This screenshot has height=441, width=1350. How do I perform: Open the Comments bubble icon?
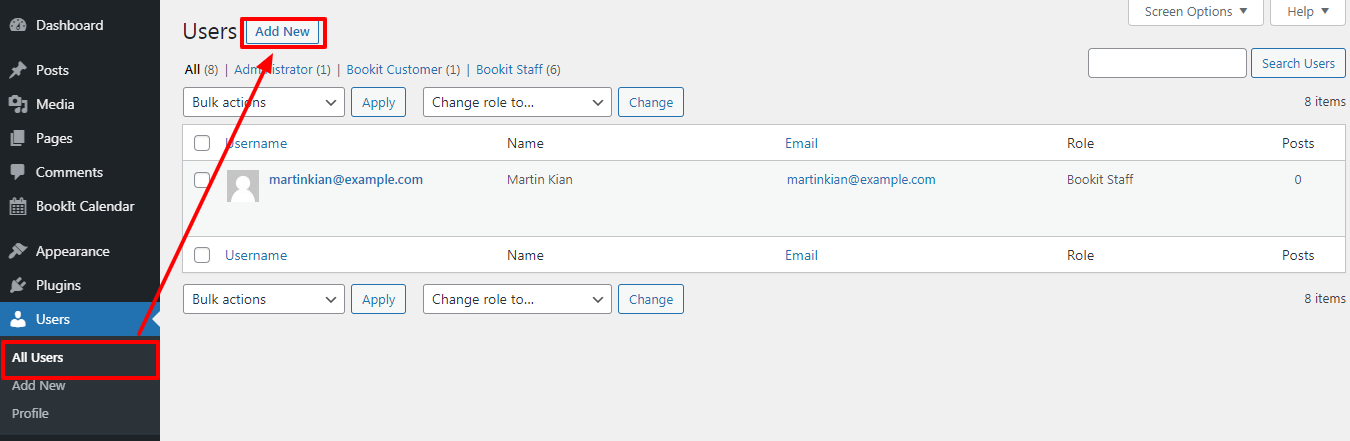(x=18, y=172)
